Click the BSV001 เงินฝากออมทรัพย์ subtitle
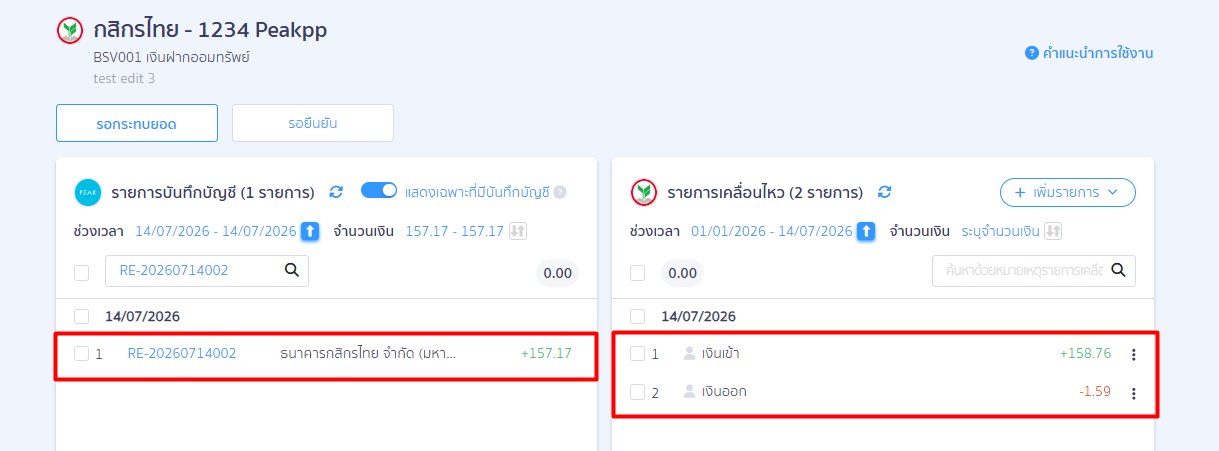Image resolution: width=1219 pixels, height=451 pixels. 171,57
